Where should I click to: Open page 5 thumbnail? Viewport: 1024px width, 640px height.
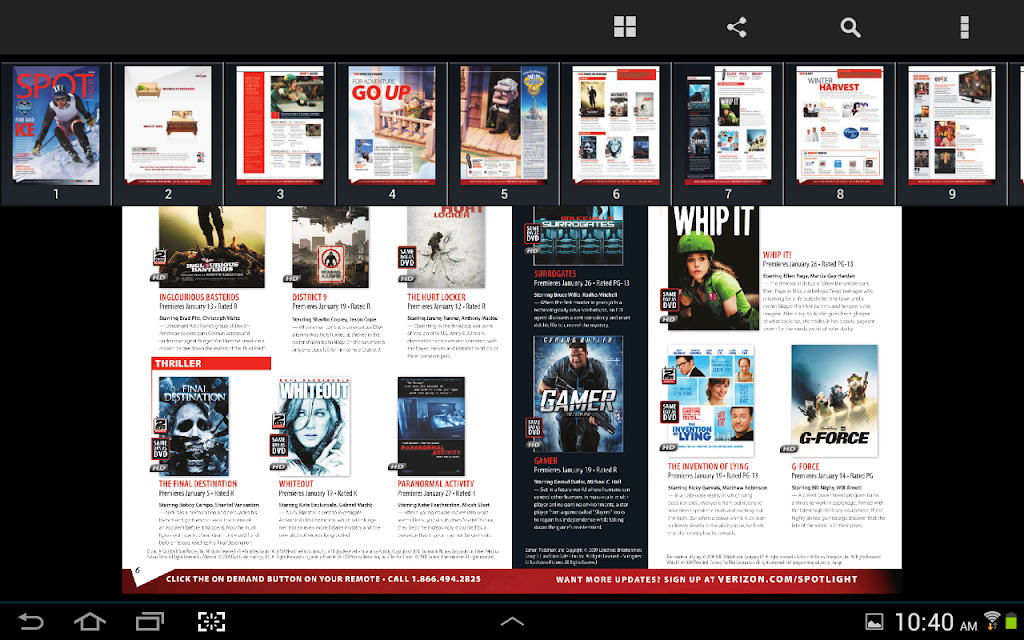(504, 125)
